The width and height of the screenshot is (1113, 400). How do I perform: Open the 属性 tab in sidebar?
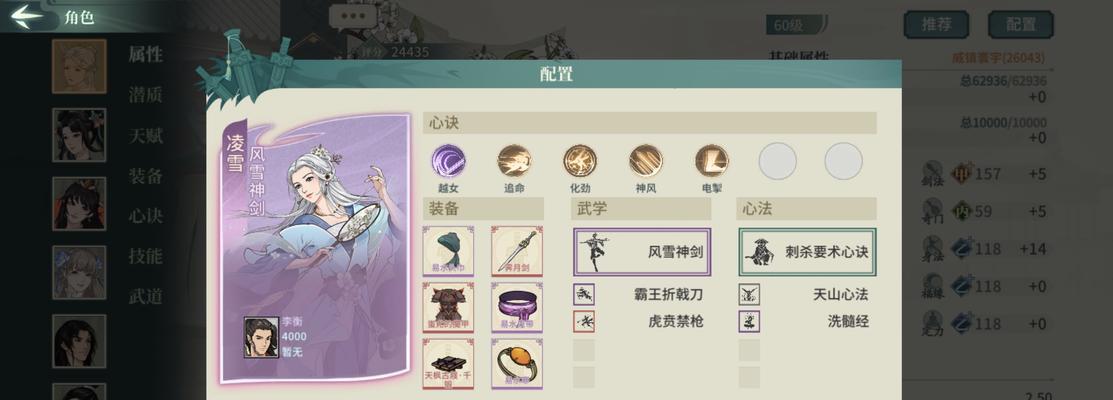146,55
